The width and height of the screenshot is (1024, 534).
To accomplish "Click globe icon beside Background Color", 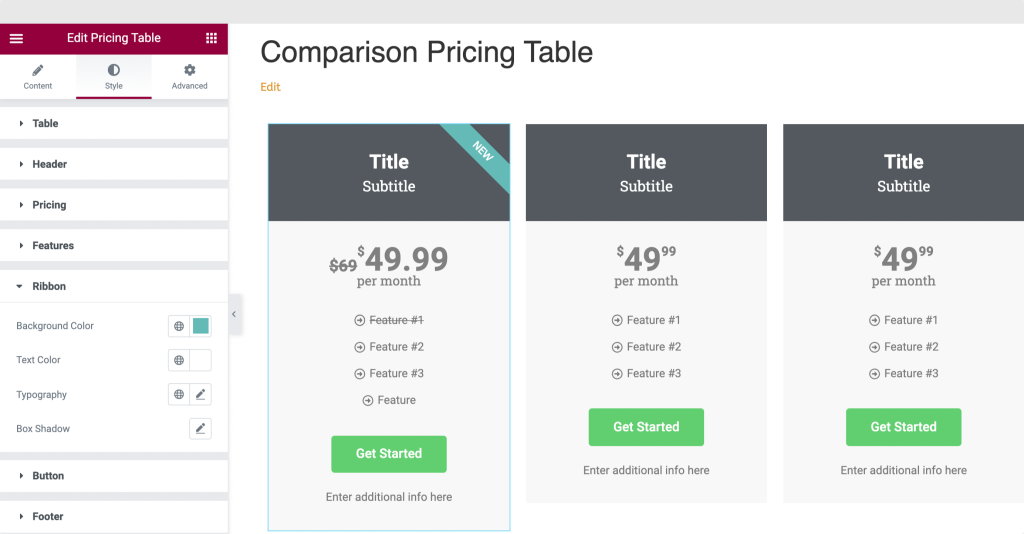I will coord(179,326).
